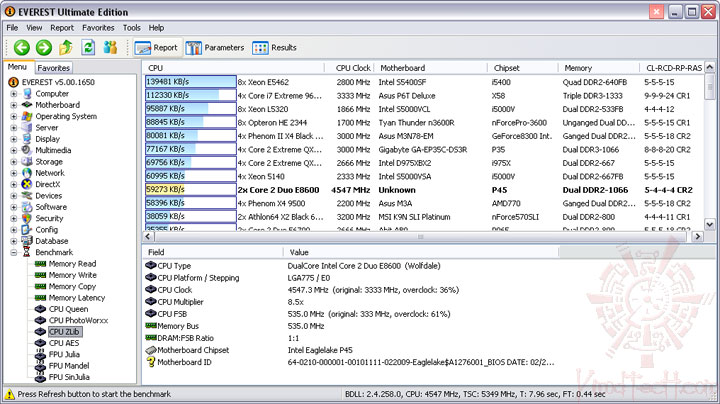Select the Memory Write benchmark
The height and width of the screenshot is (404, 720).
point(73,275)
